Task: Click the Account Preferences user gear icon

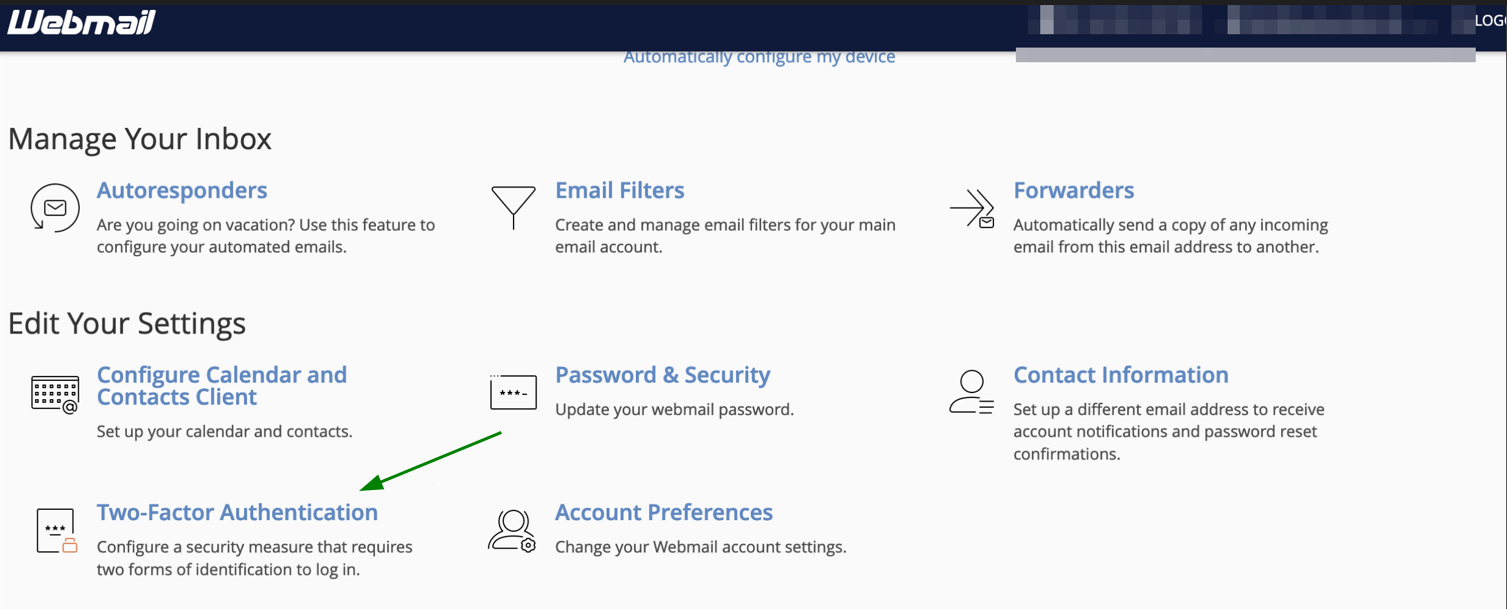Action: coord(512,530)
